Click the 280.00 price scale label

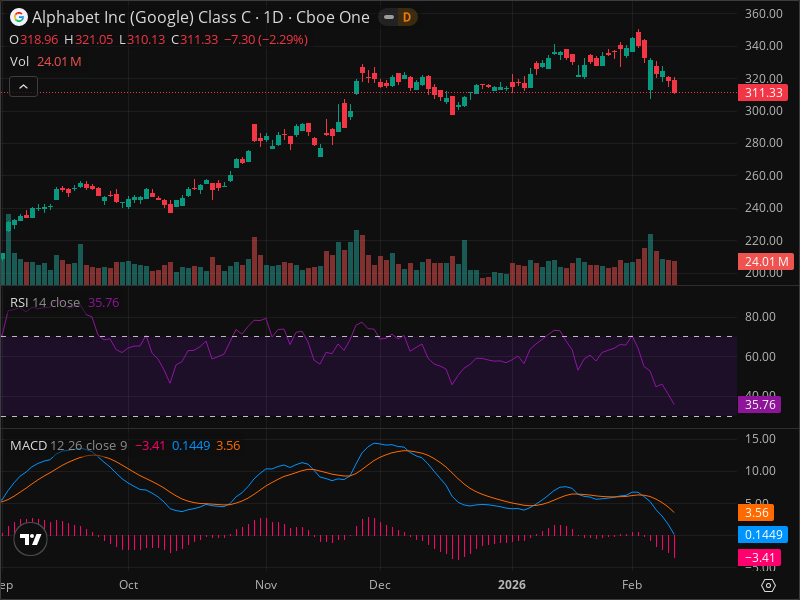point(763,143)
